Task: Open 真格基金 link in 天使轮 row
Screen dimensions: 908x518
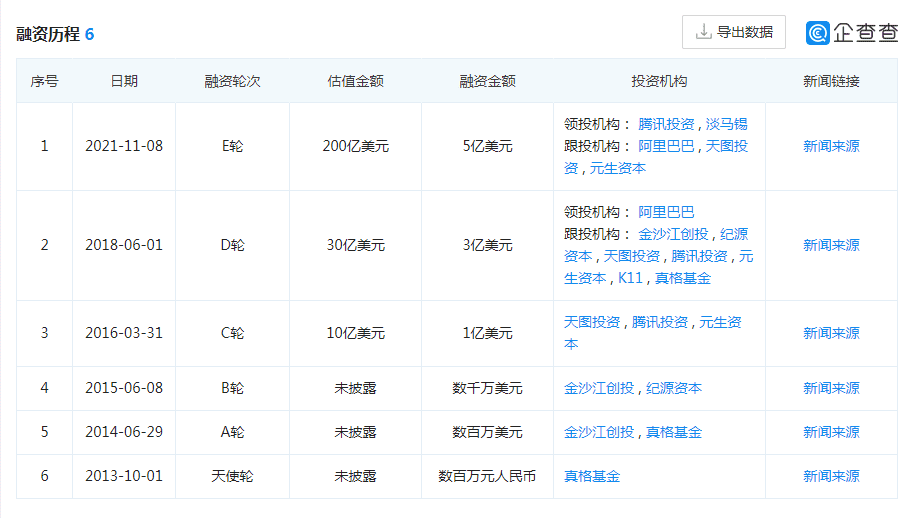Action: pos(592,476)
